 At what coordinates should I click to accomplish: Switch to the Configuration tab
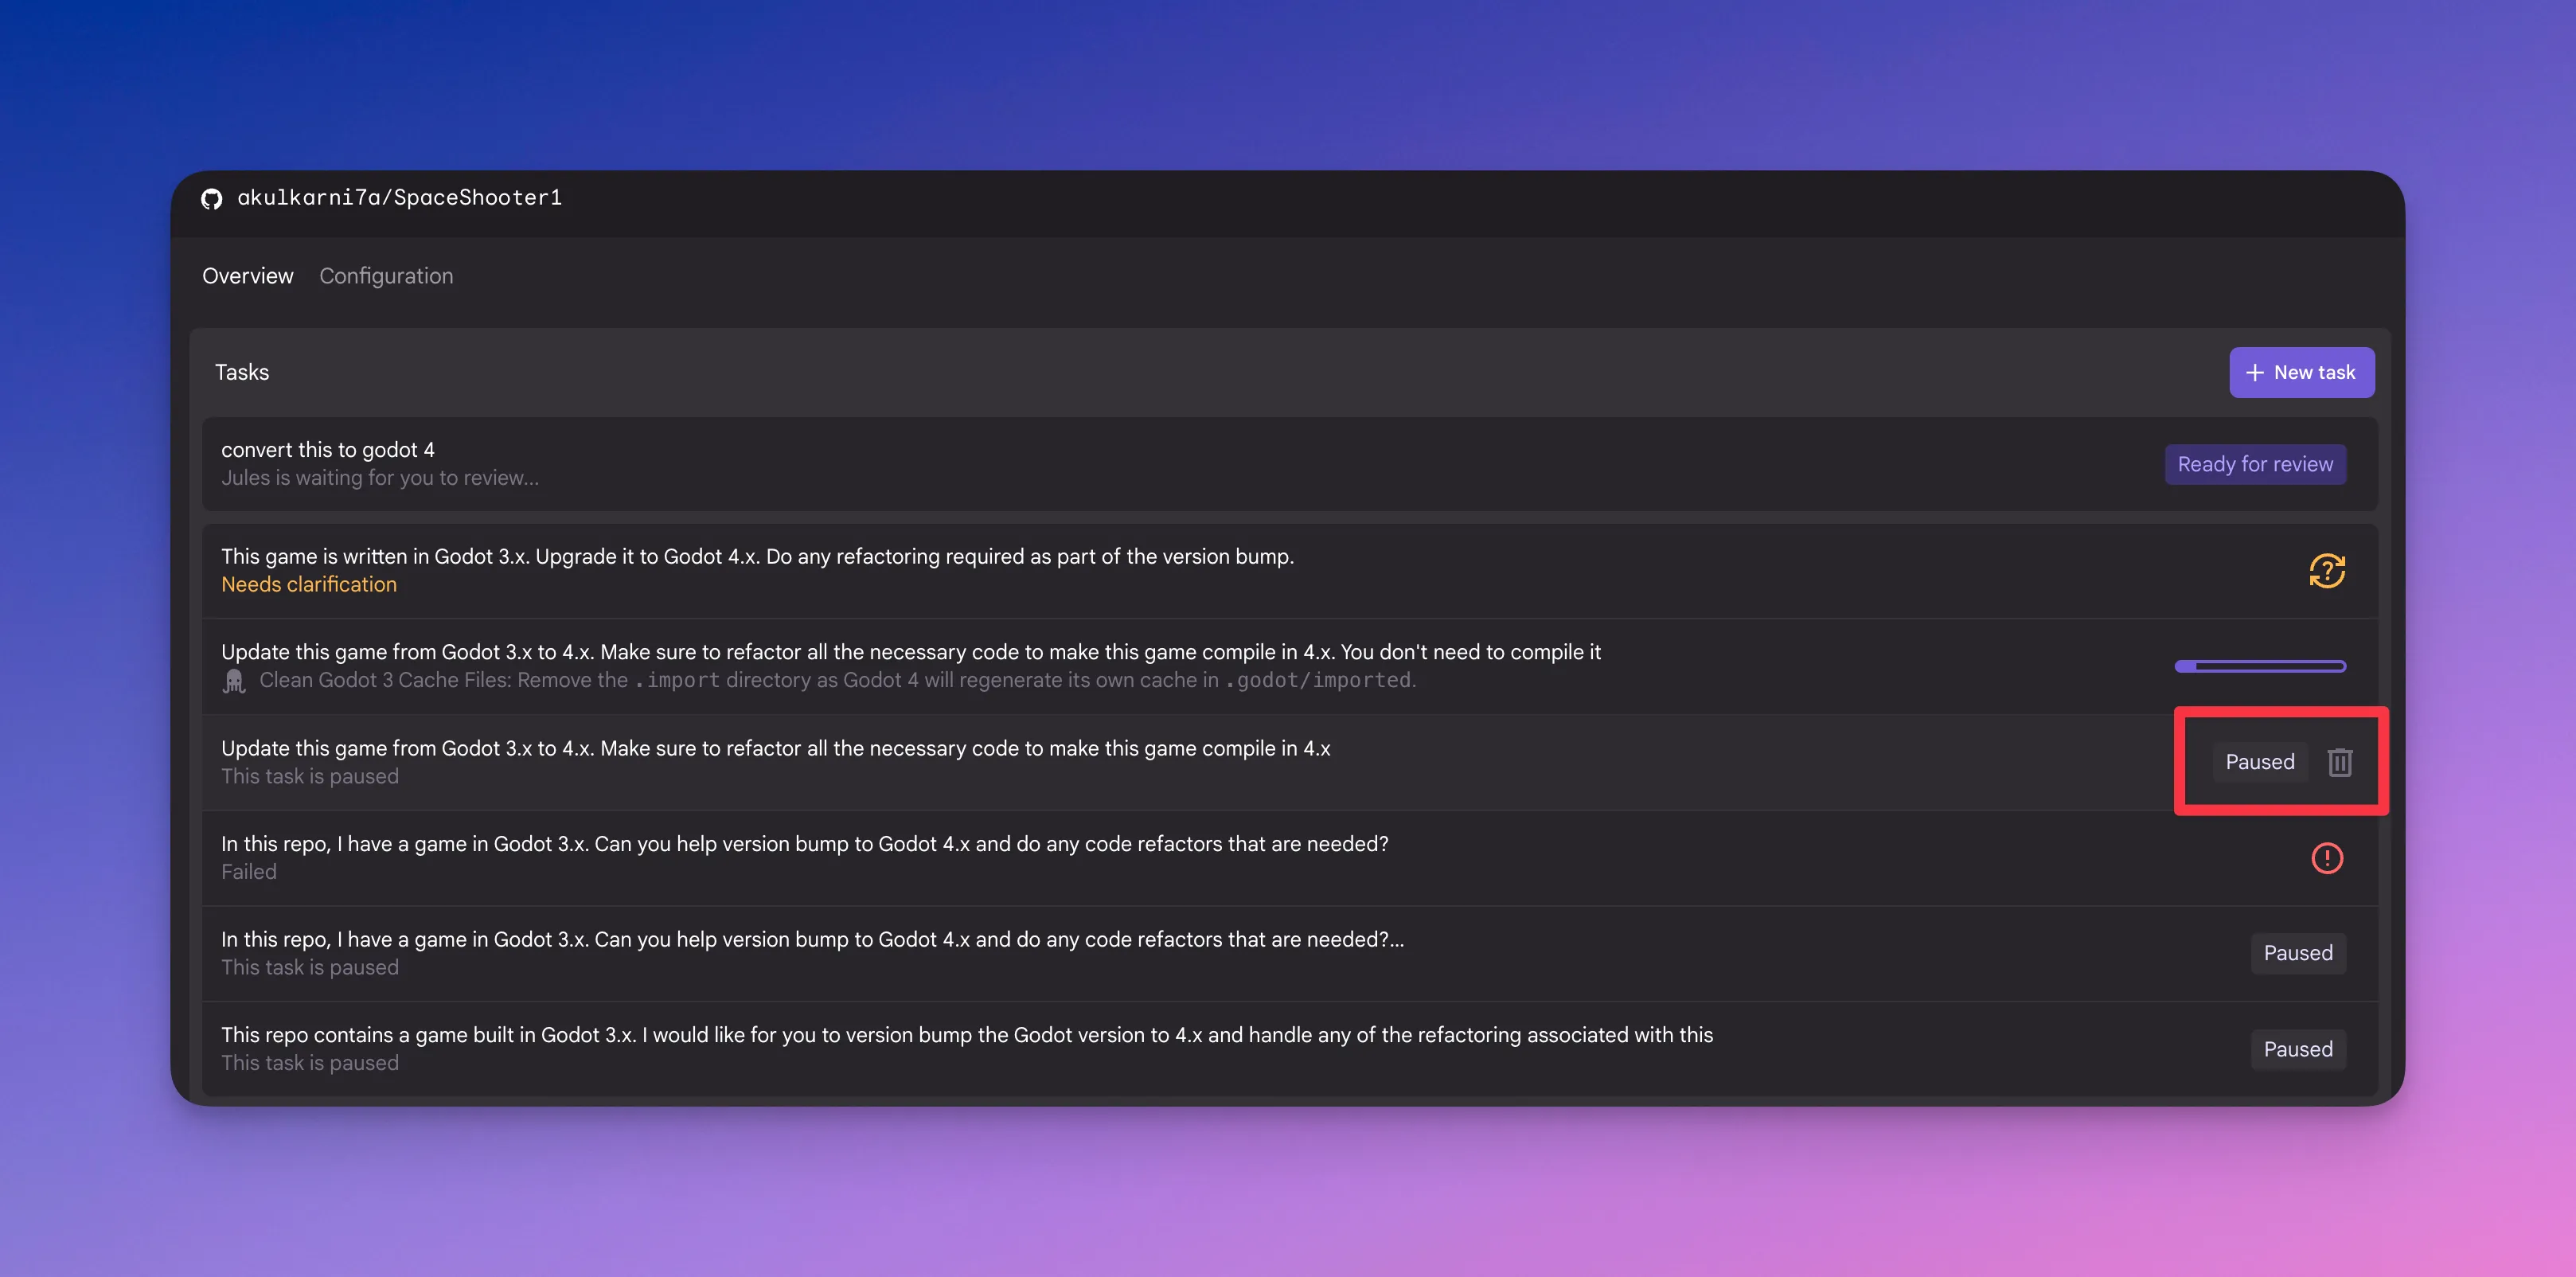(386, 276)
